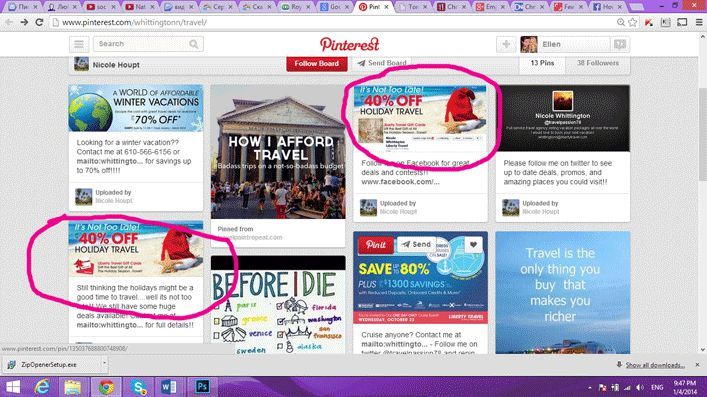Click the heart like icon on cruise pin
The image size is (707, 397).
(473, 245)
